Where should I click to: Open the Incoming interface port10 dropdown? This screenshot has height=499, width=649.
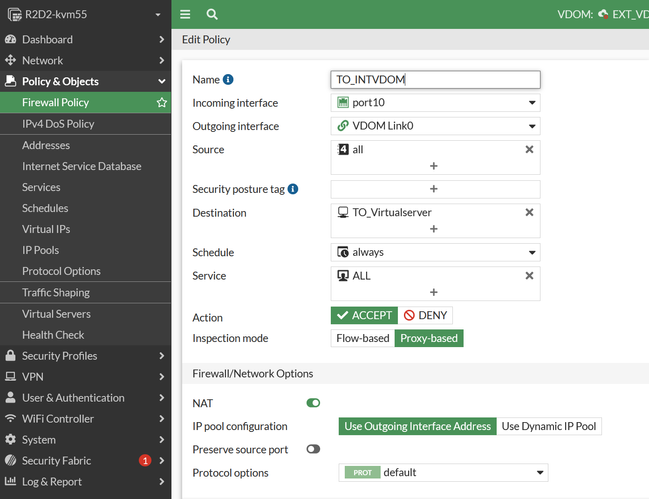pos(435,102)
